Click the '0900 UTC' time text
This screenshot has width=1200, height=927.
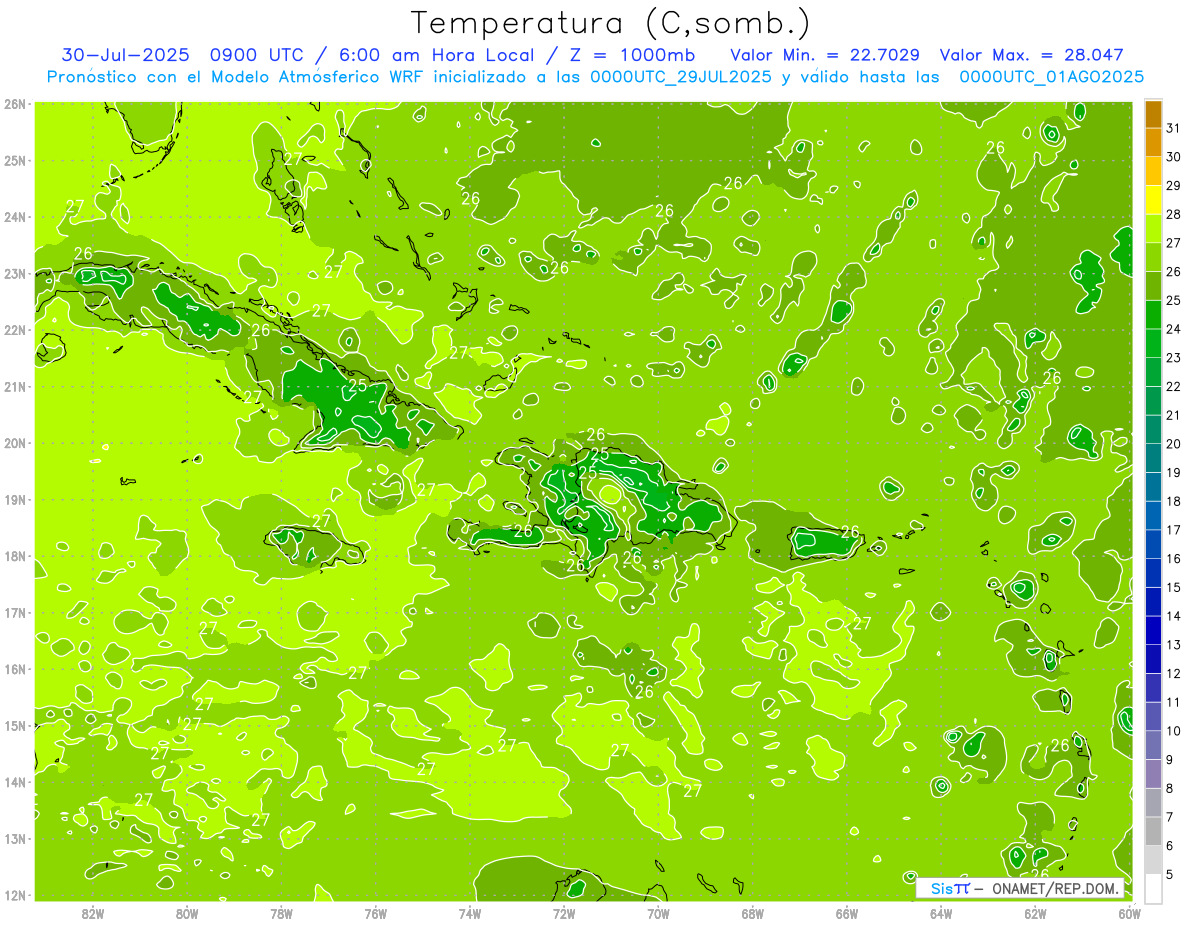click(255, 55)
